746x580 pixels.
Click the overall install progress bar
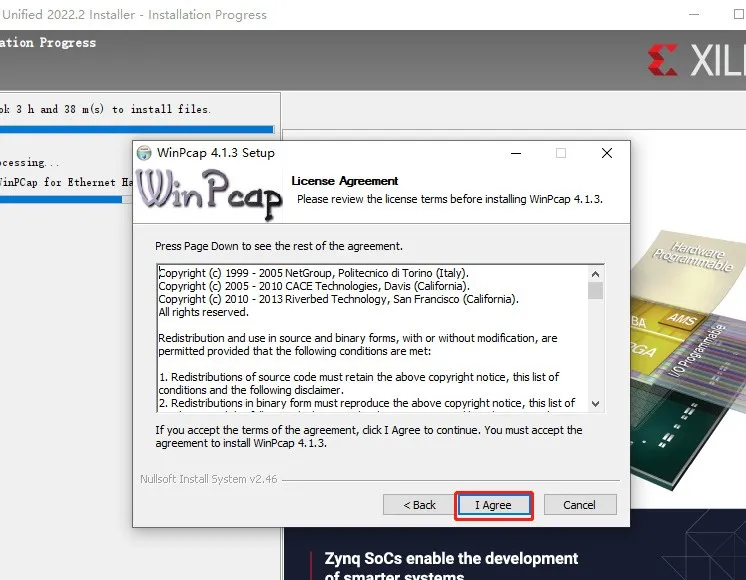pyautogui.click(x=137, y=129)
